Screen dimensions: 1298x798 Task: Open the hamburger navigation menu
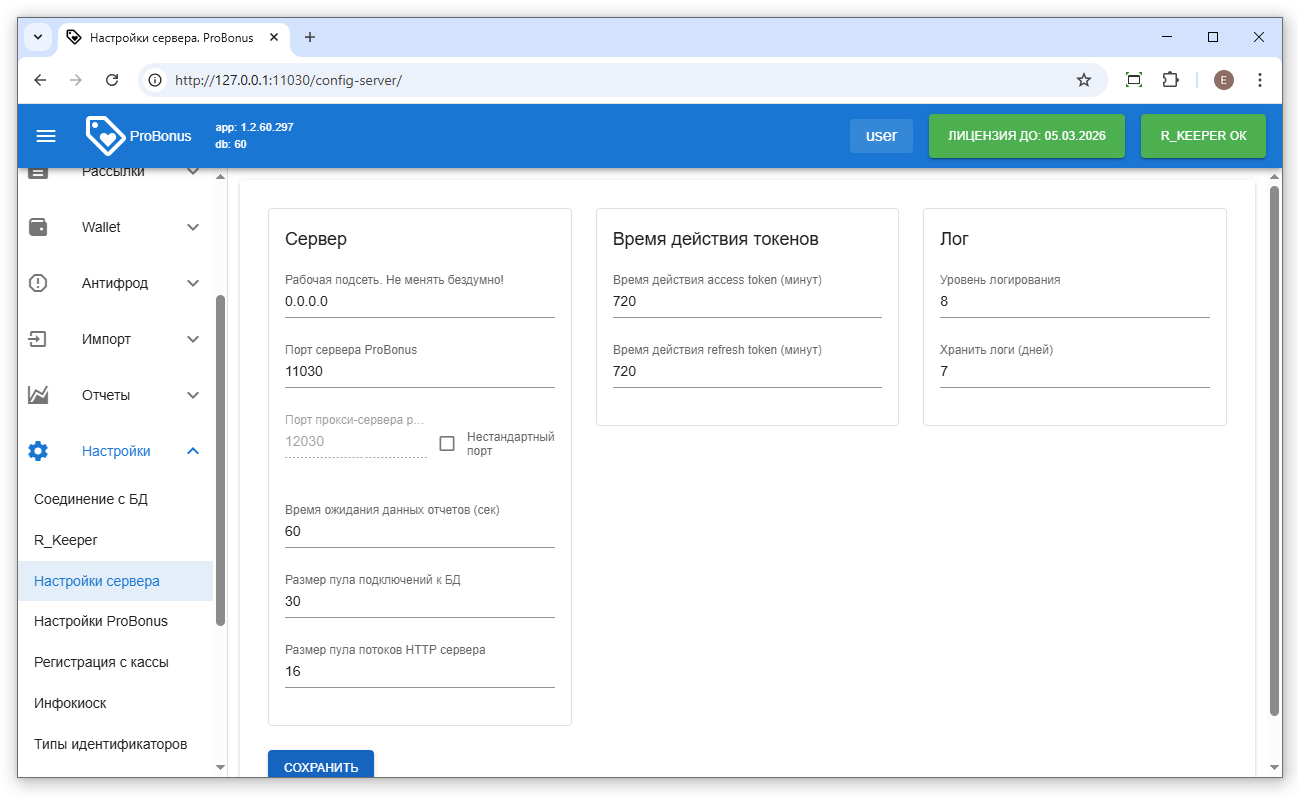pos(46,136)
